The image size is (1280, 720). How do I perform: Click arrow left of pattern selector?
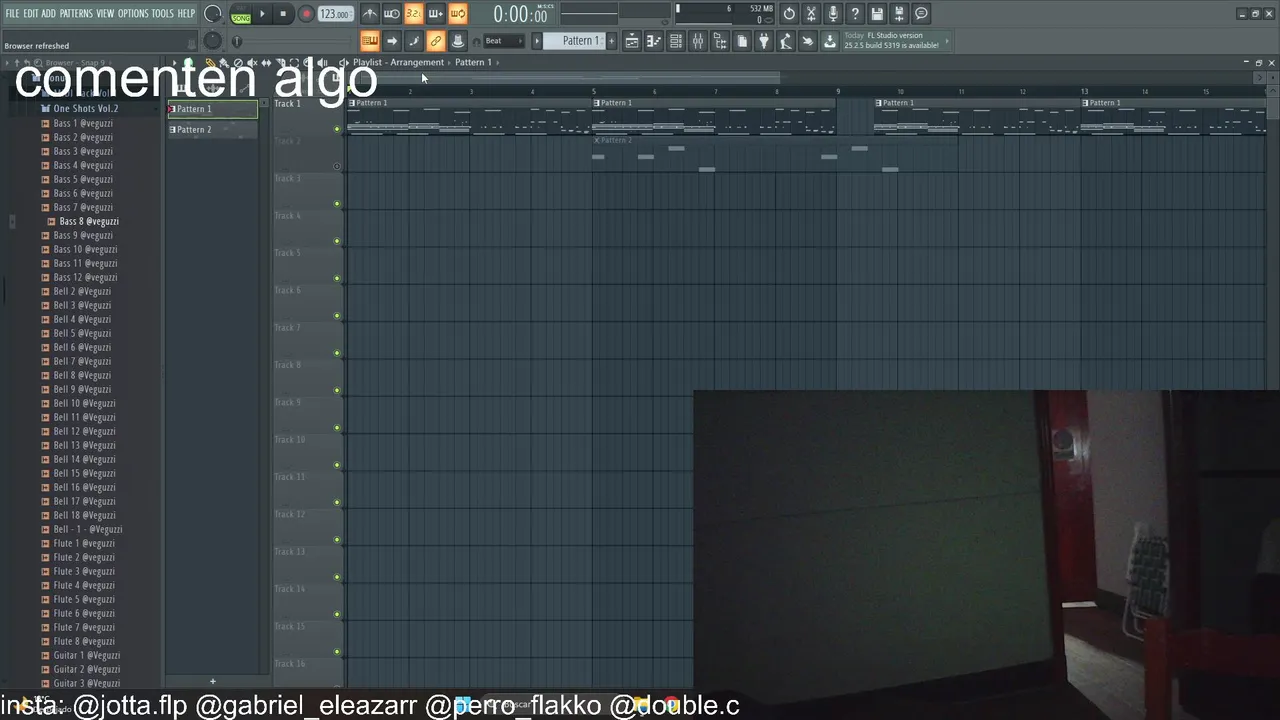(537, 41)
